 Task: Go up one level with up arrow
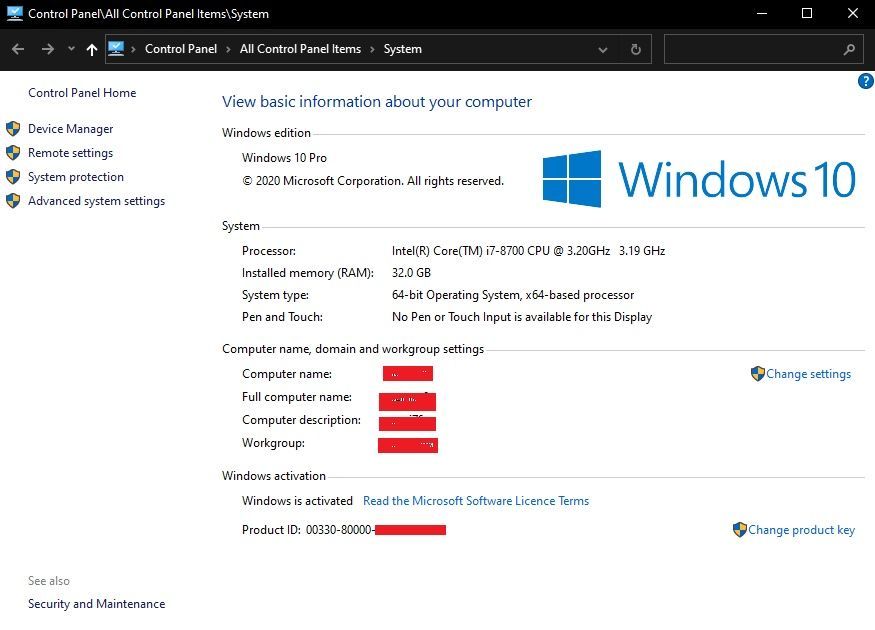(x=92, y=50)
